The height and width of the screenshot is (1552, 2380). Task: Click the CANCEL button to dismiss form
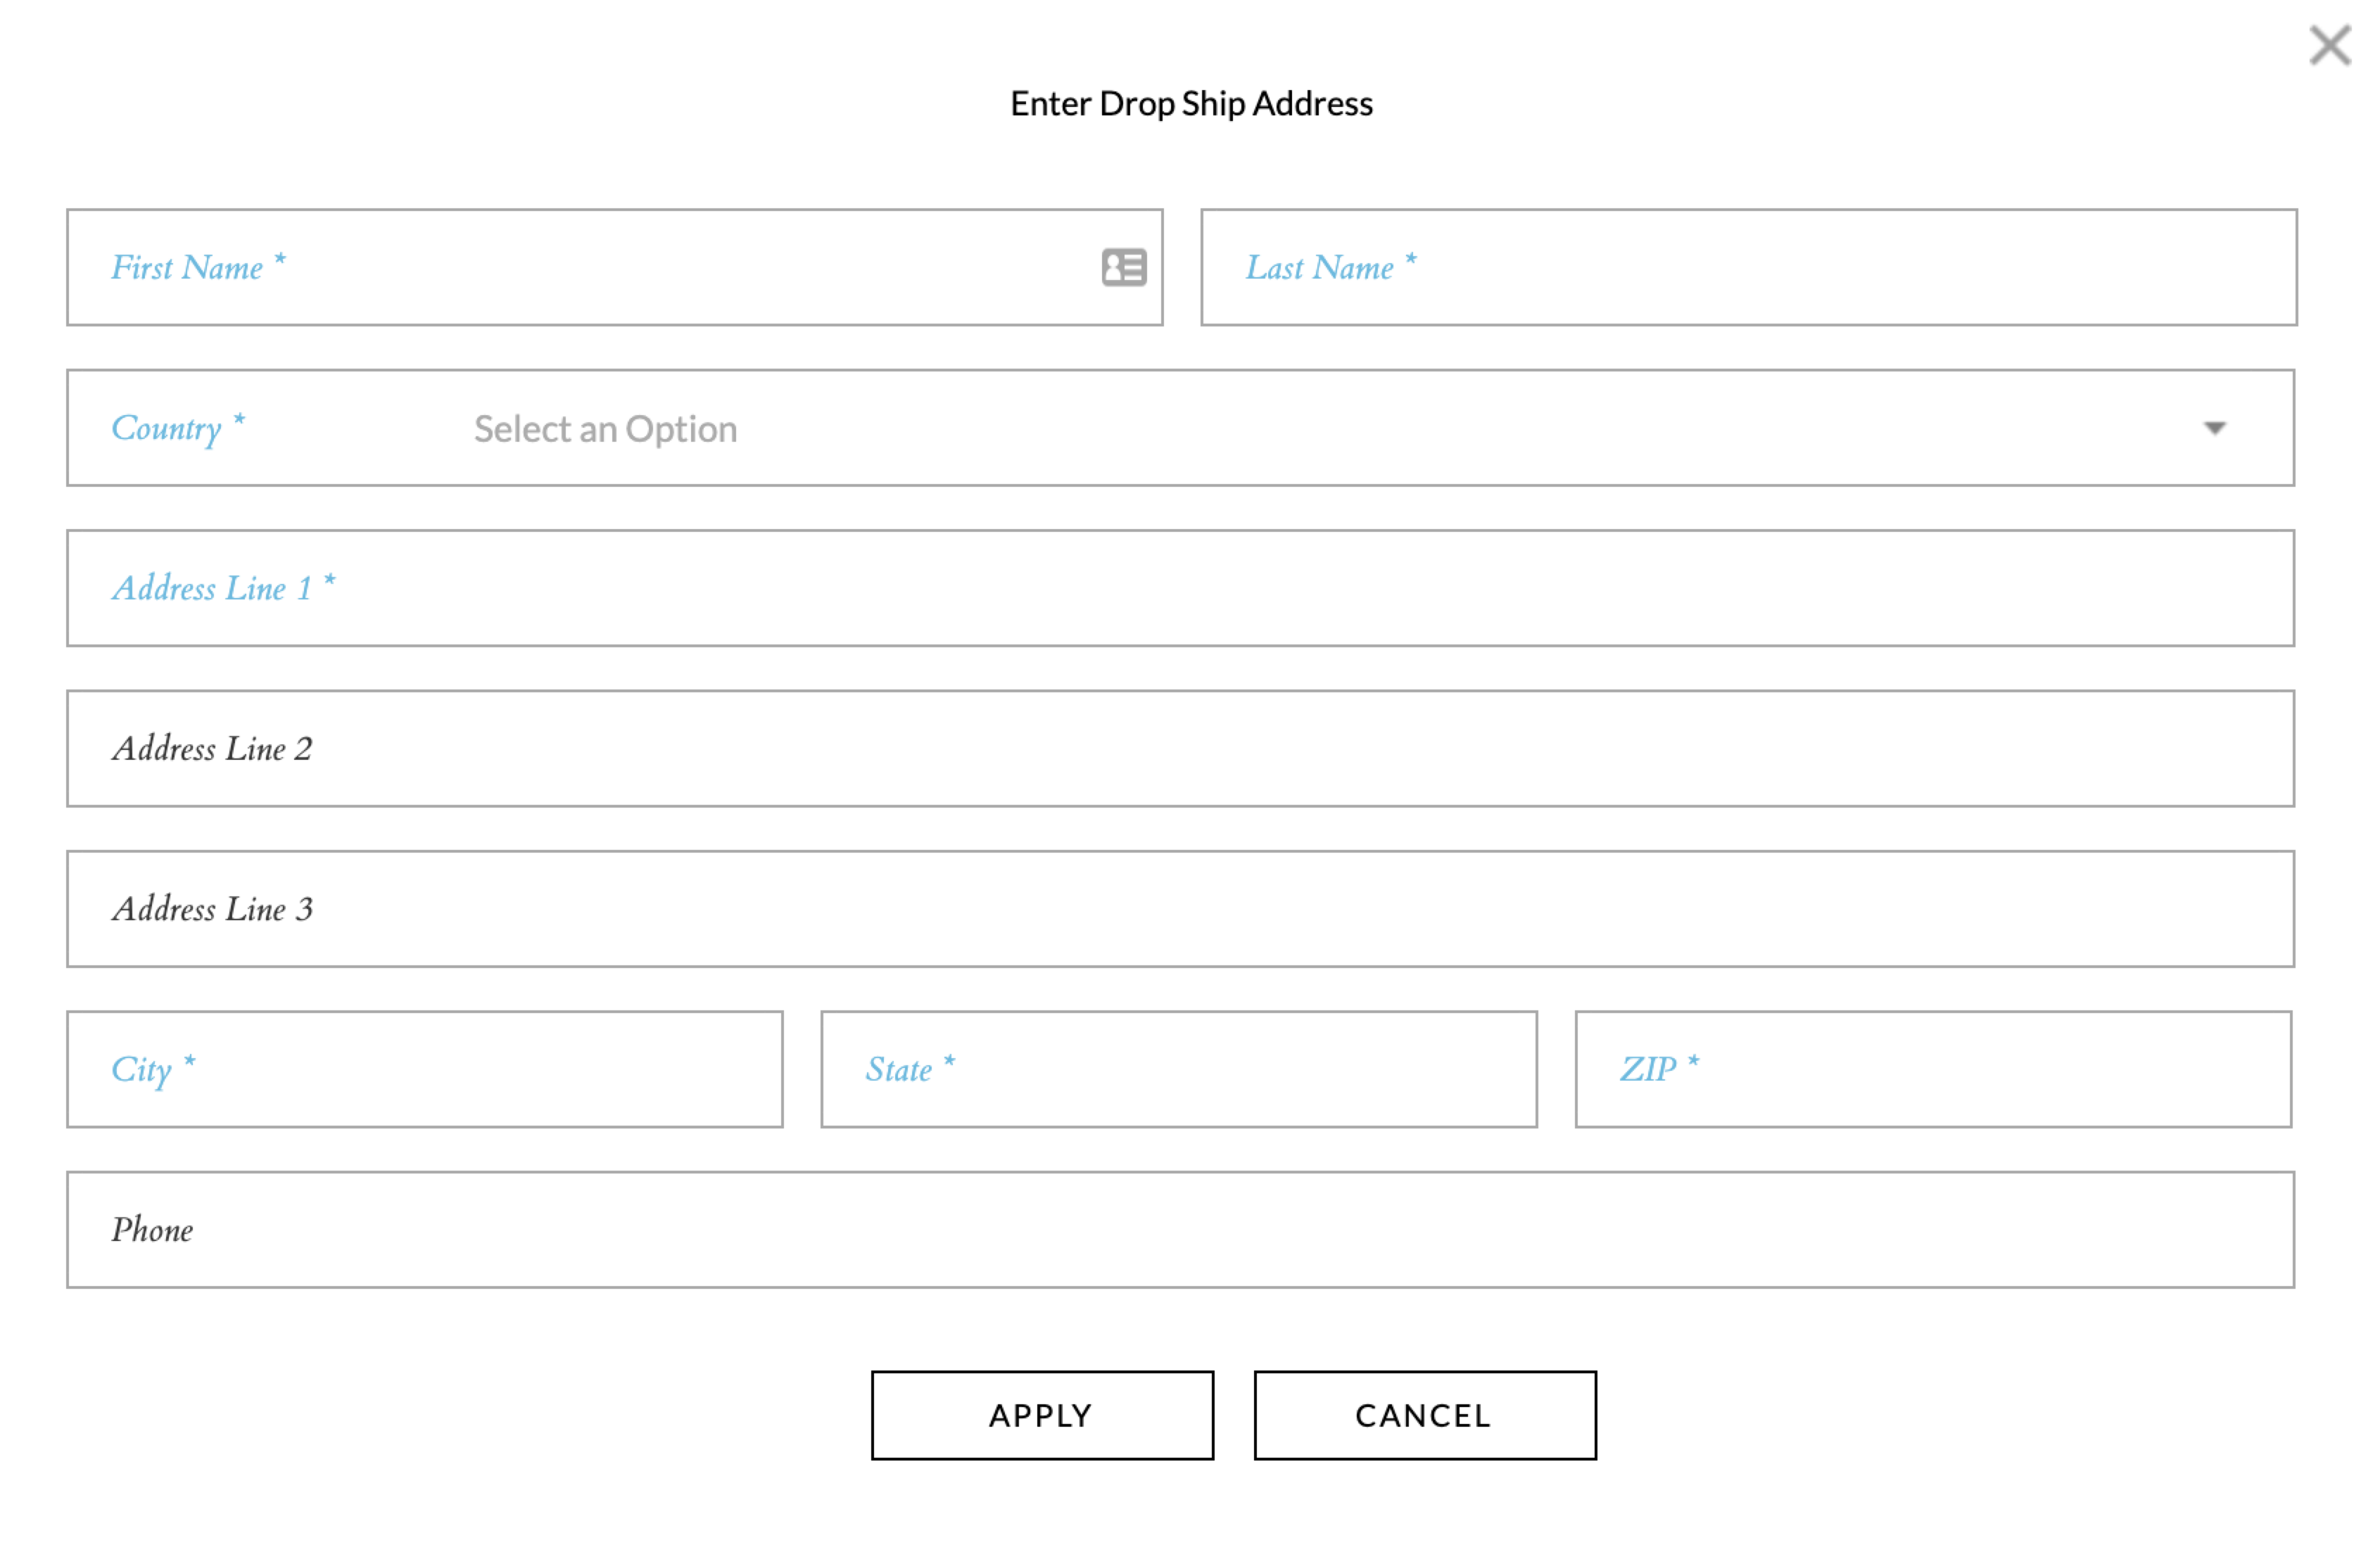1422,1413
